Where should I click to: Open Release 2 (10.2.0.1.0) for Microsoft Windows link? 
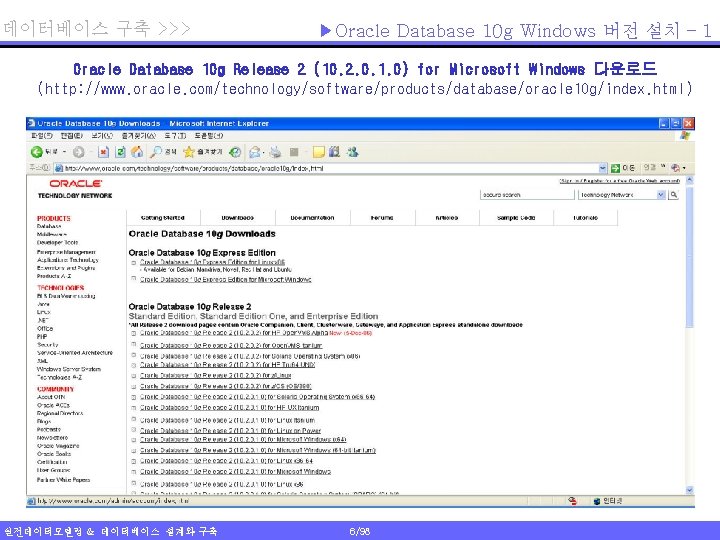235,472
